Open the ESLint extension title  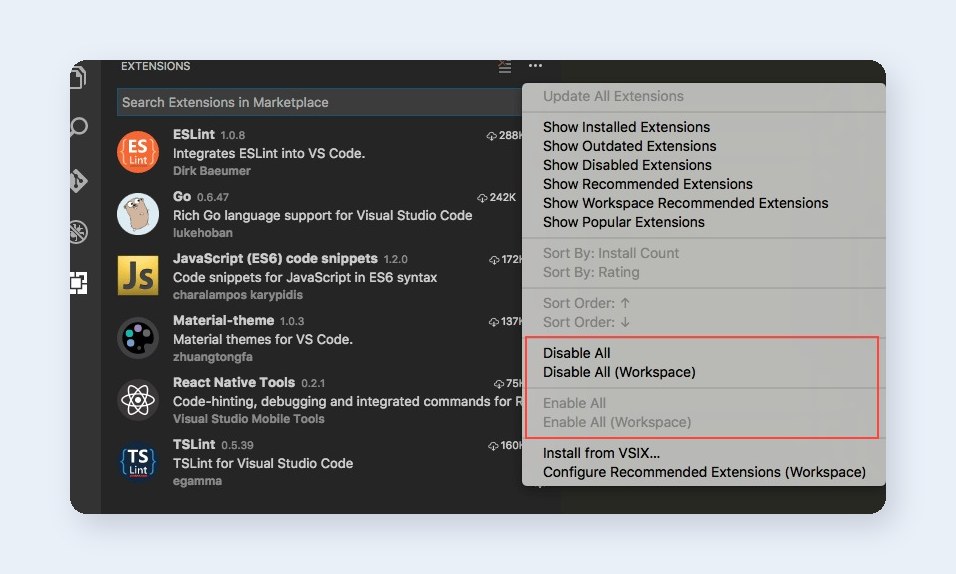[x=193, y=134]
